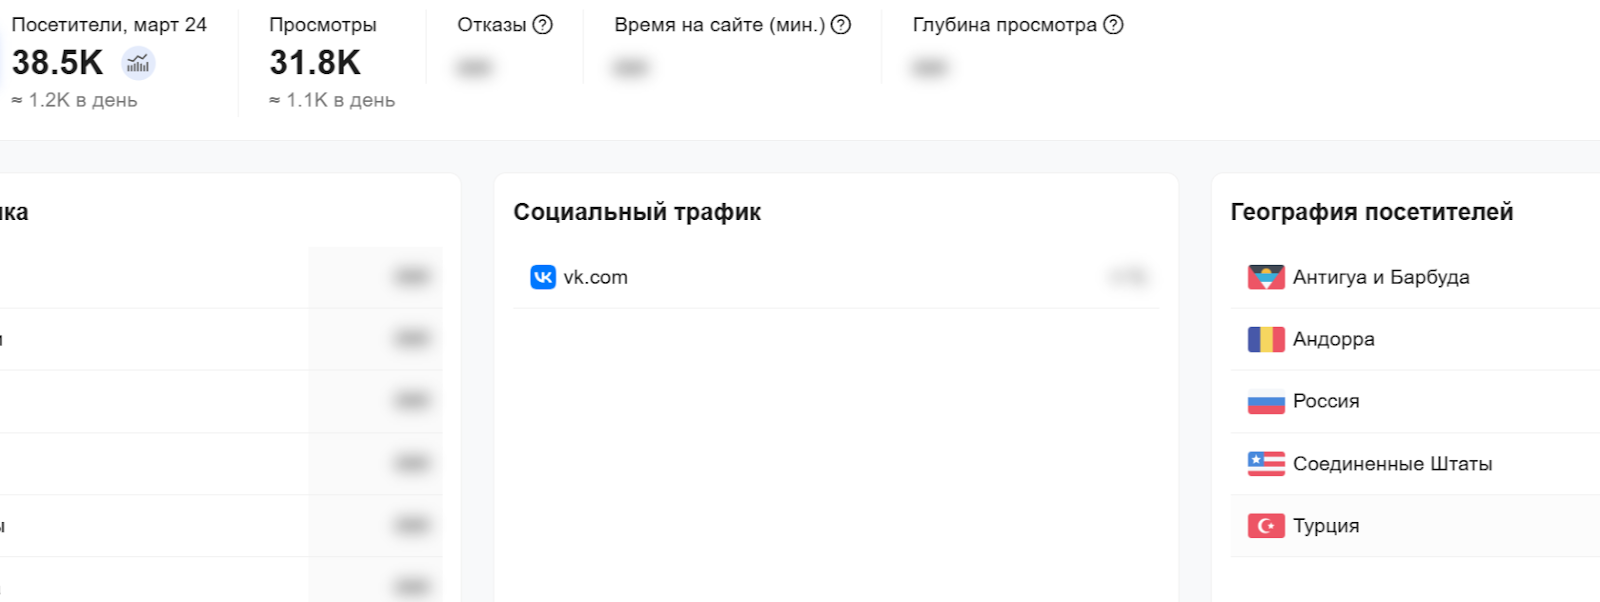Select the Россия geography entry
This screenshot has height=602, width=1600.
(1327, 401)
